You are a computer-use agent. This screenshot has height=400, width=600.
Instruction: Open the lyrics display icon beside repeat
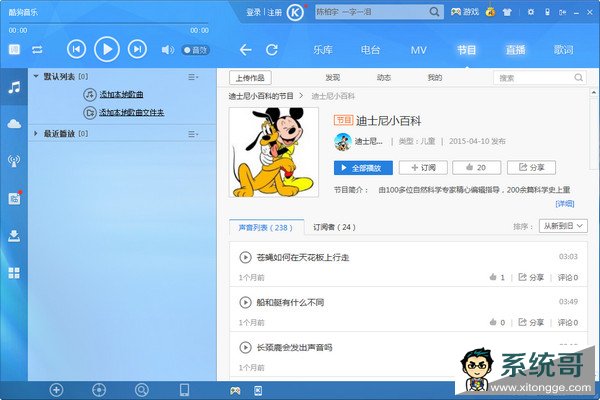click(x=14, y=49)
